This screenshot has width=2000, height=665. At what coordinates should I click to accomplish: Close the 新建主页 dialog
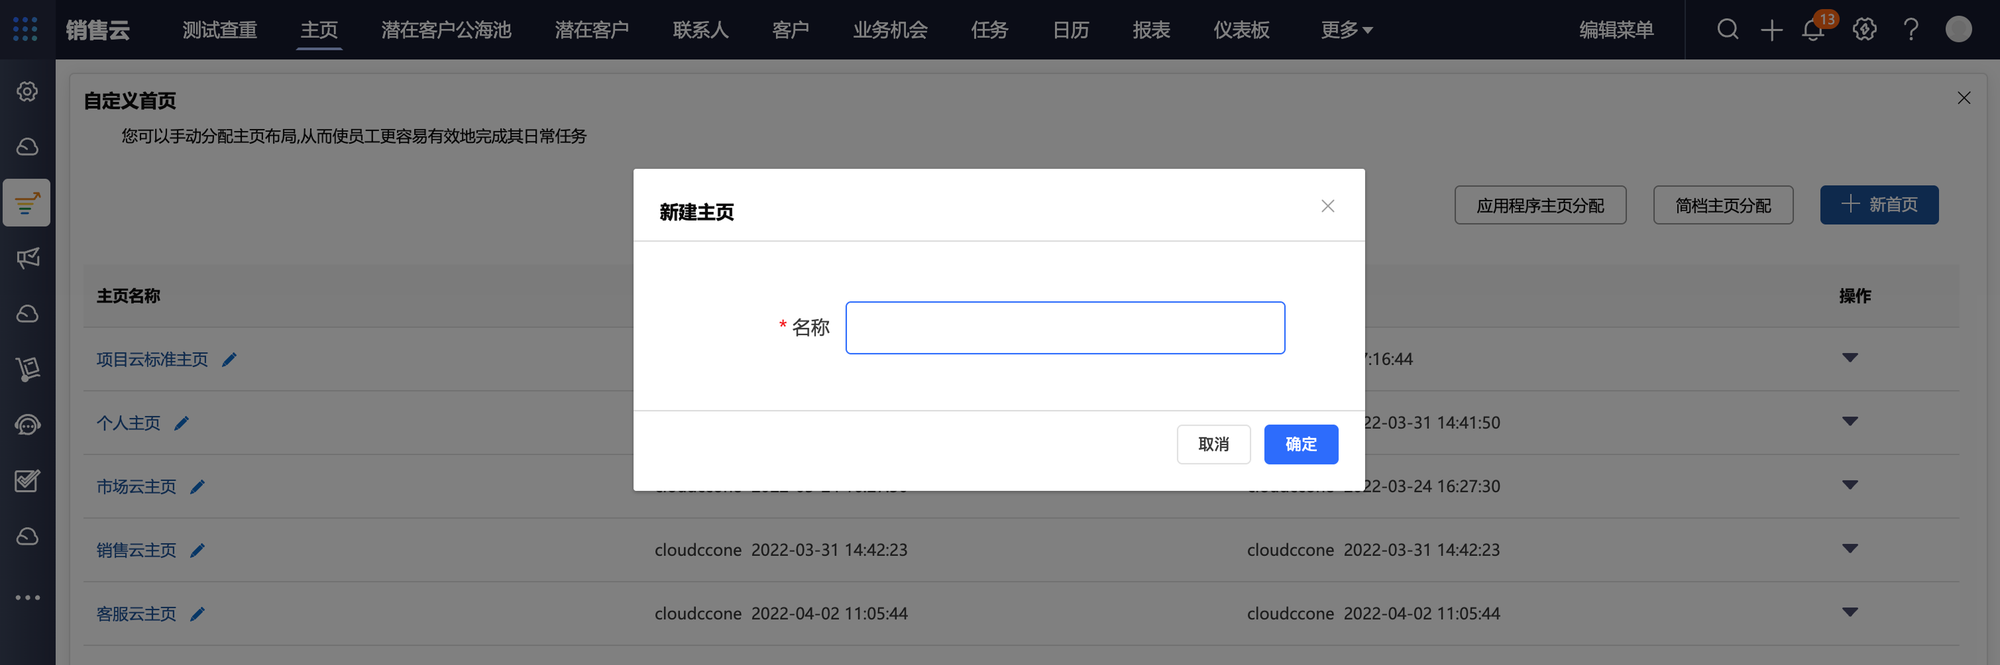pyautogui.click(x=1327, y=206)
